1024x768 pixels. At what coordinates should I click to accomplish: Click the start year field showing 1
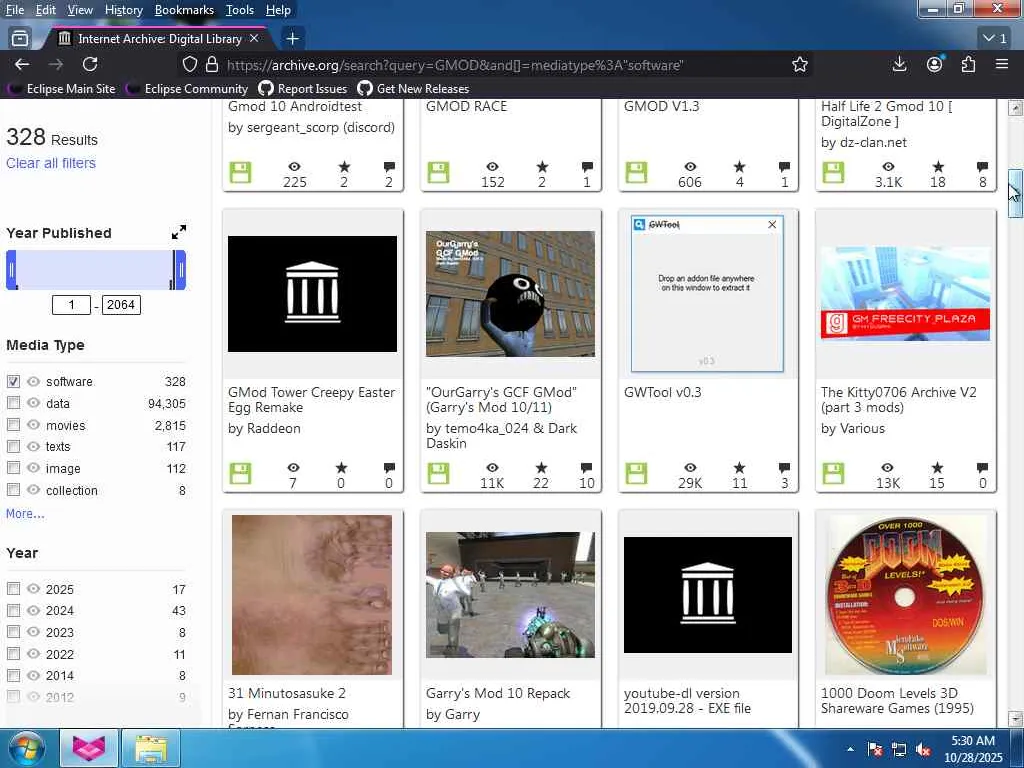coord(71,305)
